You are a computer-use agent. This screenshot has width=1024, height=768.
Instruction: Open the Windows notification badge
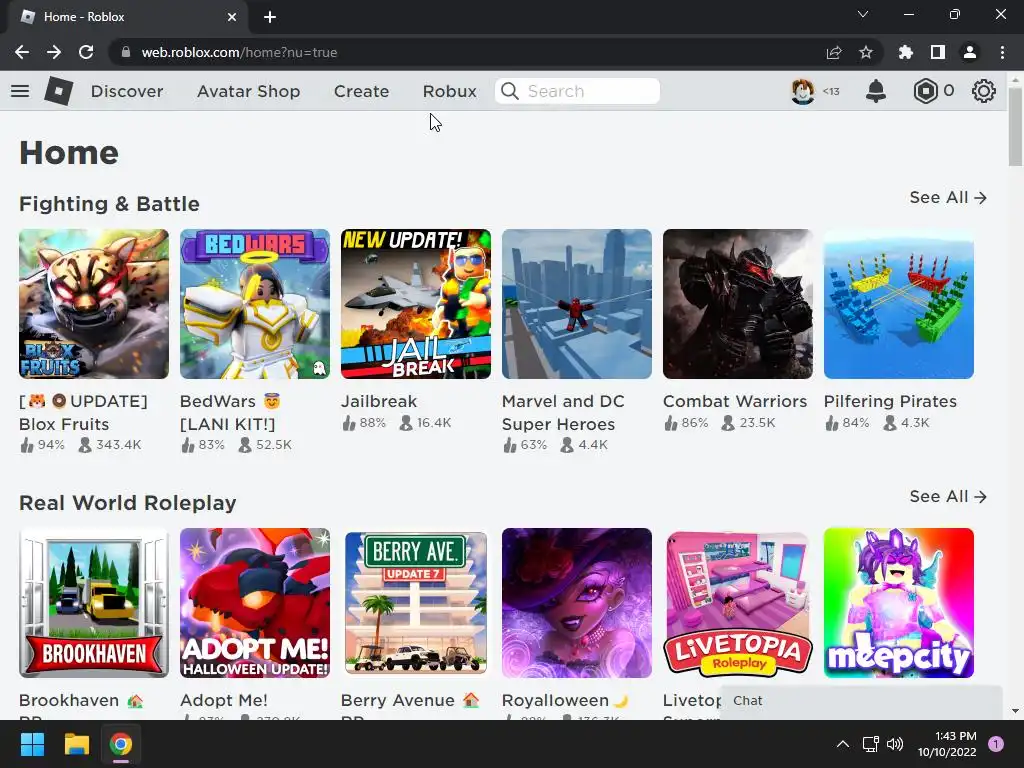click(996, 744)
